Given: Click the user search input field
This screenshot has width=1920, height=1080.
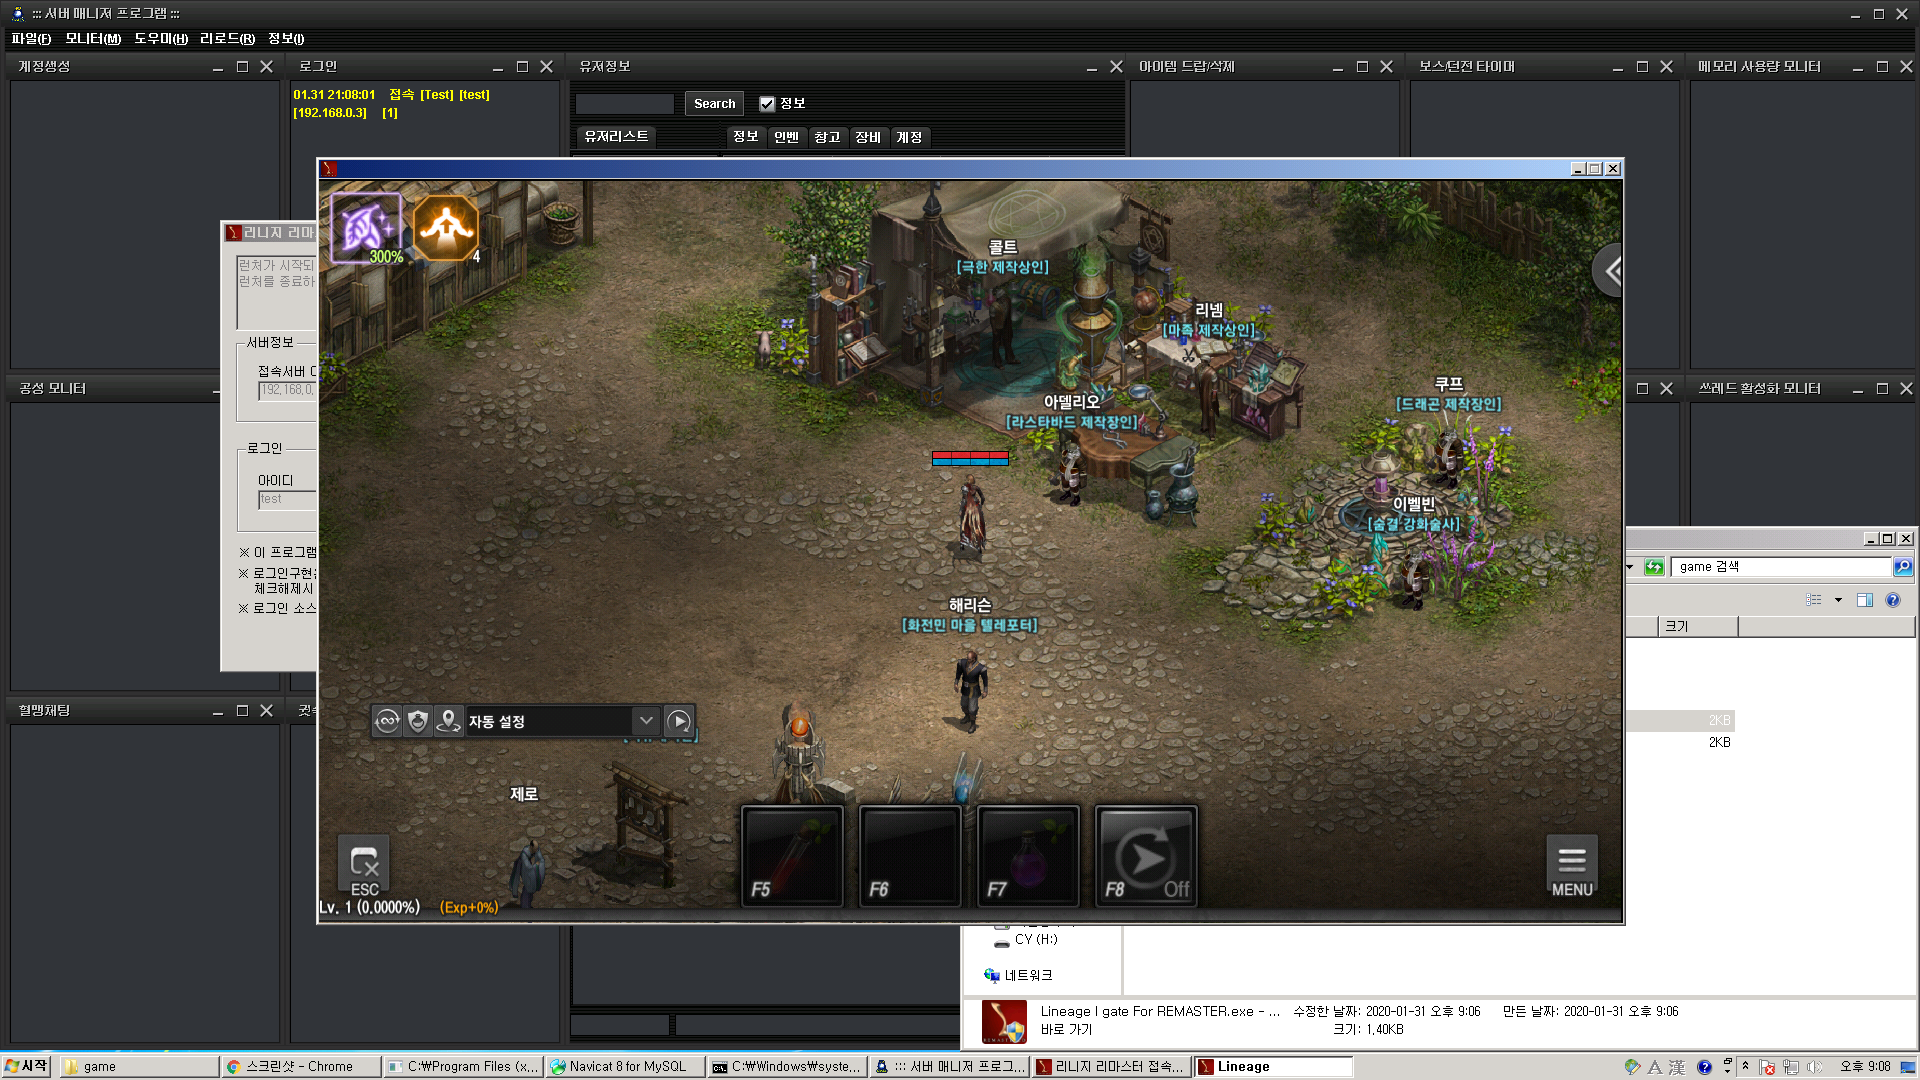Looking at the screenshot, I should tap(625, 103).
